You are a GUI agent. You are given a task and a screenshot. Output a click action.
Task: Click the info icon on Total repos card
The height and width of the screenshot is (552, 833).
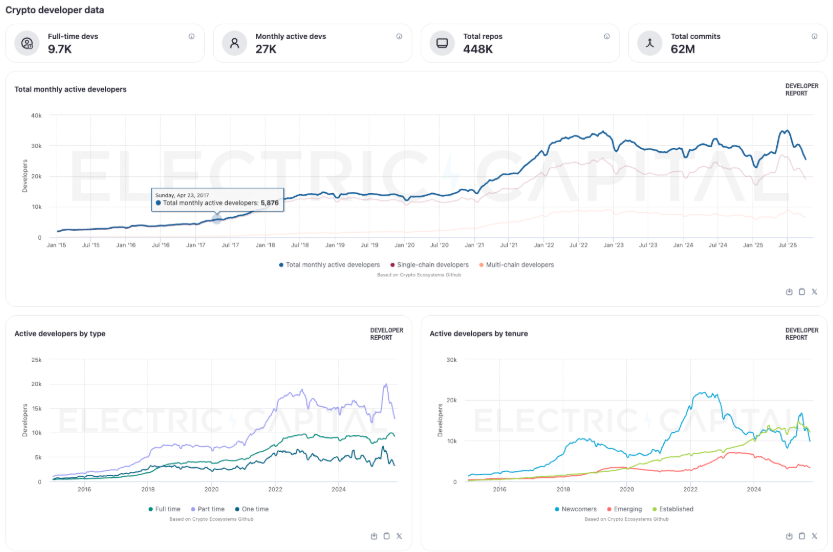click(606, 36)
